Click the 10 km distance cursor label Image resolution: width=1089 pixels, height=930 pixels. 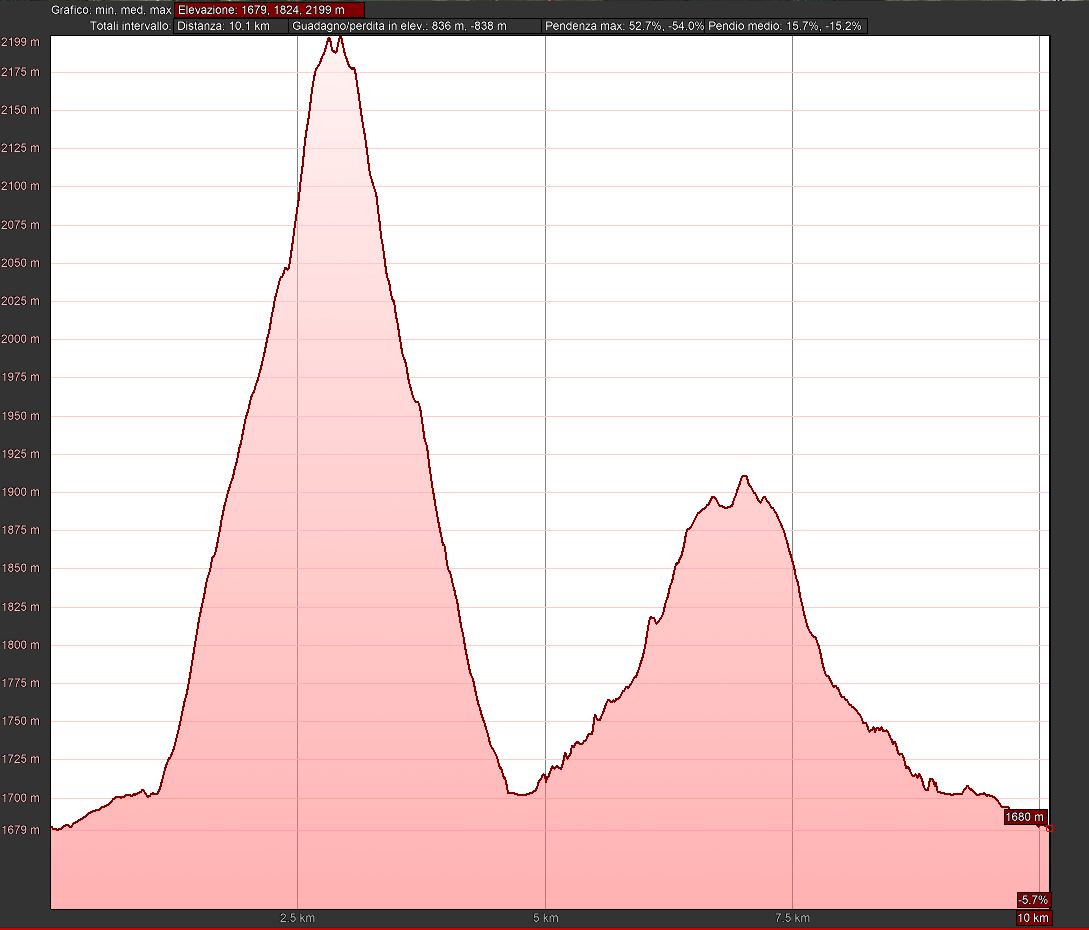point(1033,918)
